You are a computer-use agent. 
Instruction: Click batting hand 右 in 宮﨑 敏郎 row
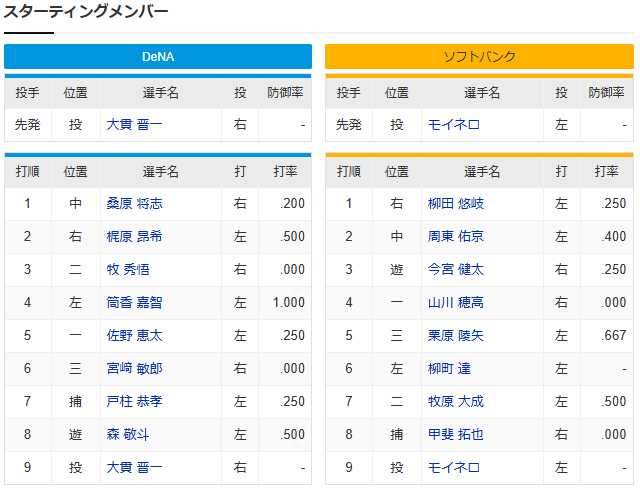(240, 369)
